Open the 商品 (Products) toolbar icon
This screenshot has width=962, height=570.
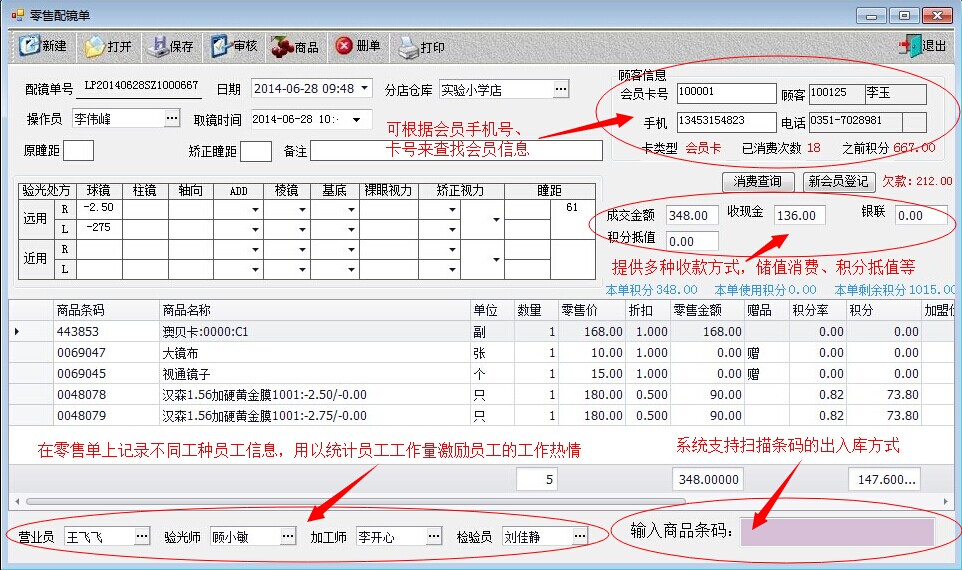tap(295, 46)
